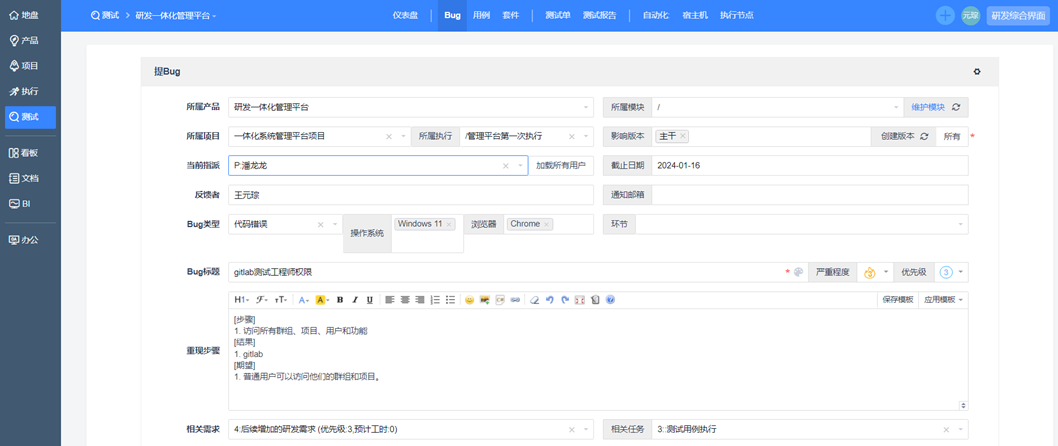Image resolution: width=1058 pixels, height=446 pixels.
Task: Switch to the 仪表盘 tab
Action: pos(406,16)
